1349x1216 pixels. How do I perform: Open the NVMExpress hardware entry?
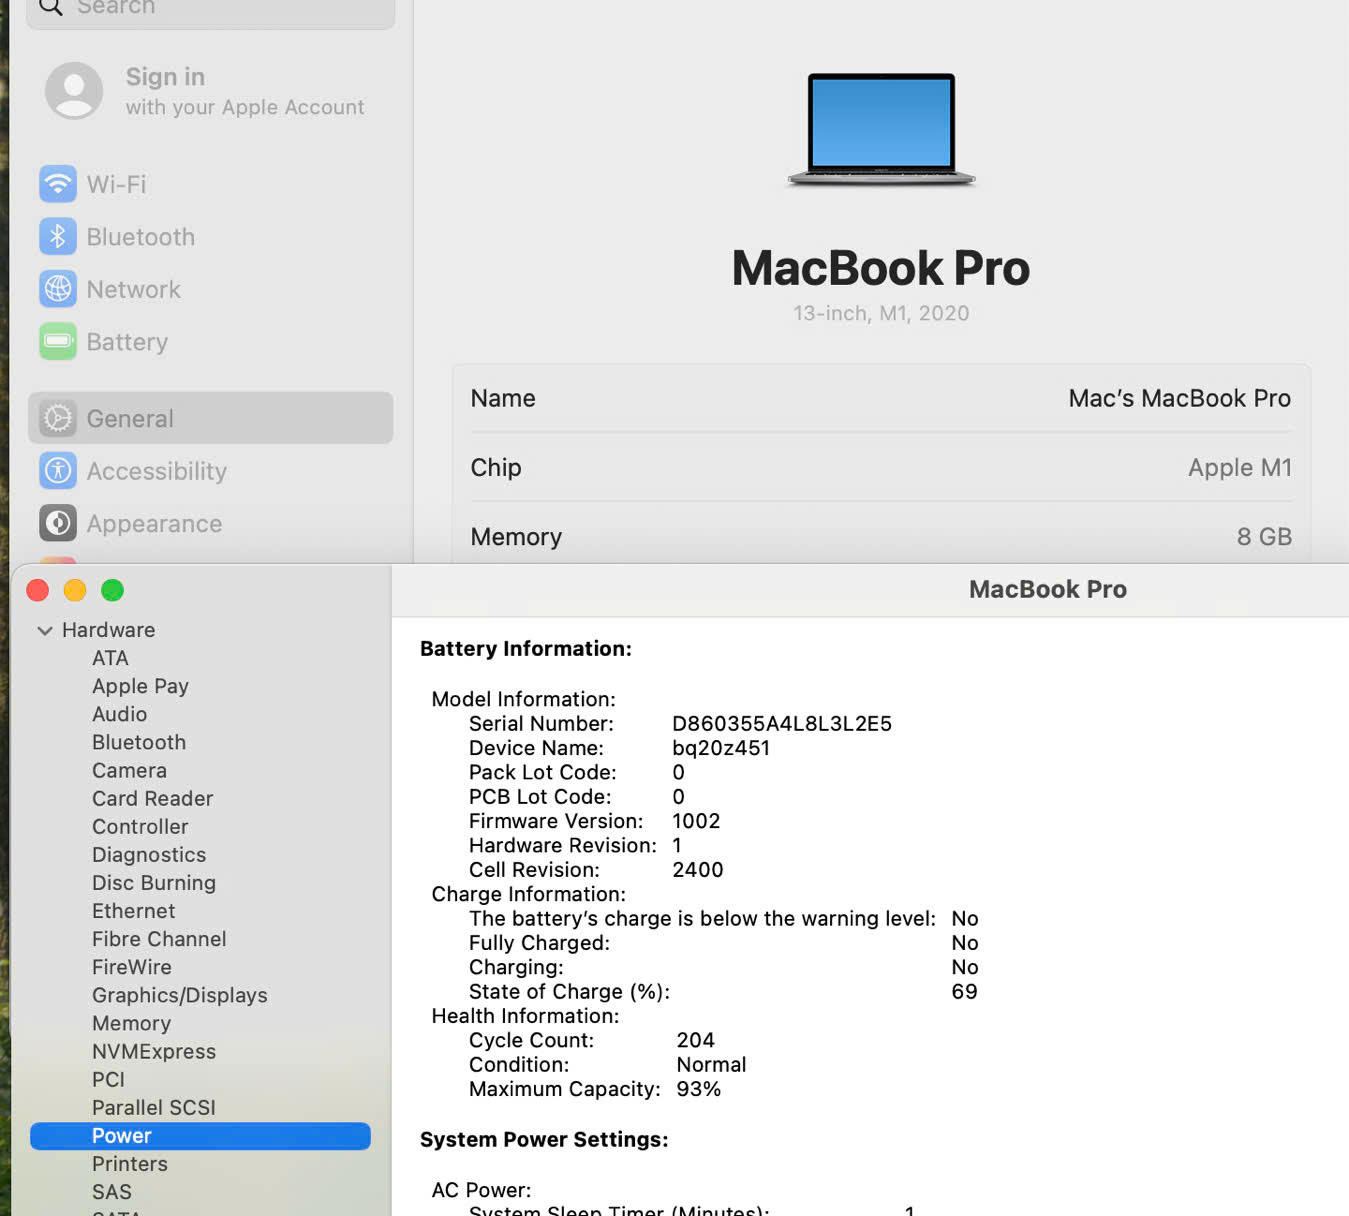pyautogui.click(x=154, y=1051)
